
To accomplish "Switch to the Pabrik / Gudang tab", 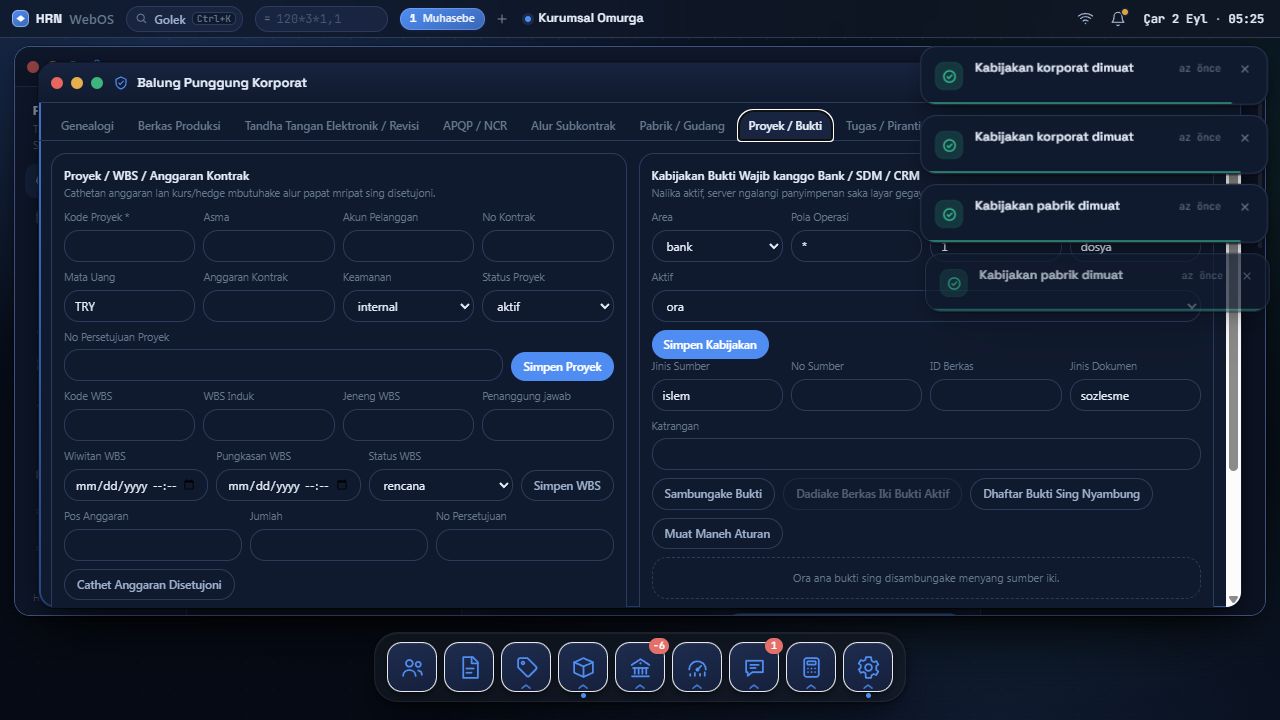I will (682, 126).
